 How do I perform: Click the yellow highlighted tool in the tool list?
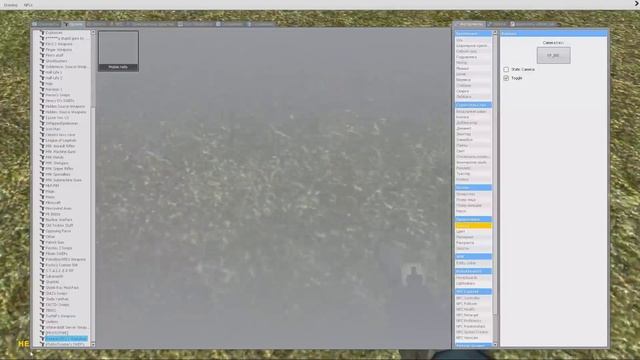(x=473, y=226)
